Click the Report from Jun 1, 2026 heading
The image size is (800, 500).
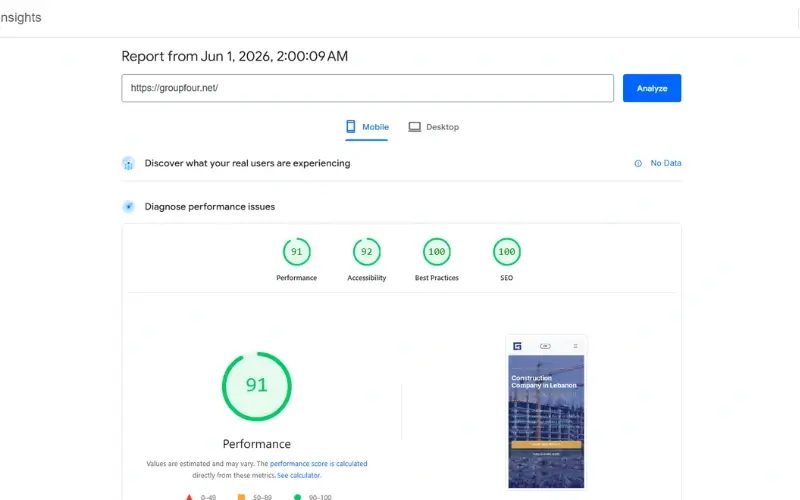pyautogui.click(x=235, y=56)
